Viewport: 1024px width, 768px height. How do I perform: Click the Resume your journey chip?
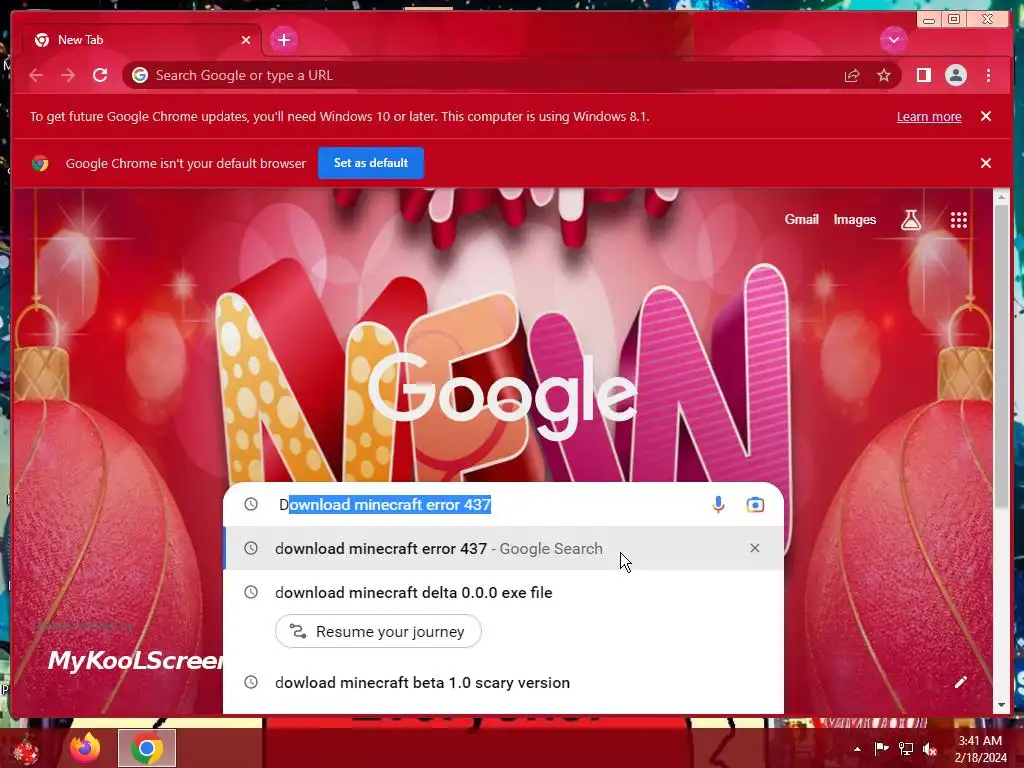(x=378, y=632)
